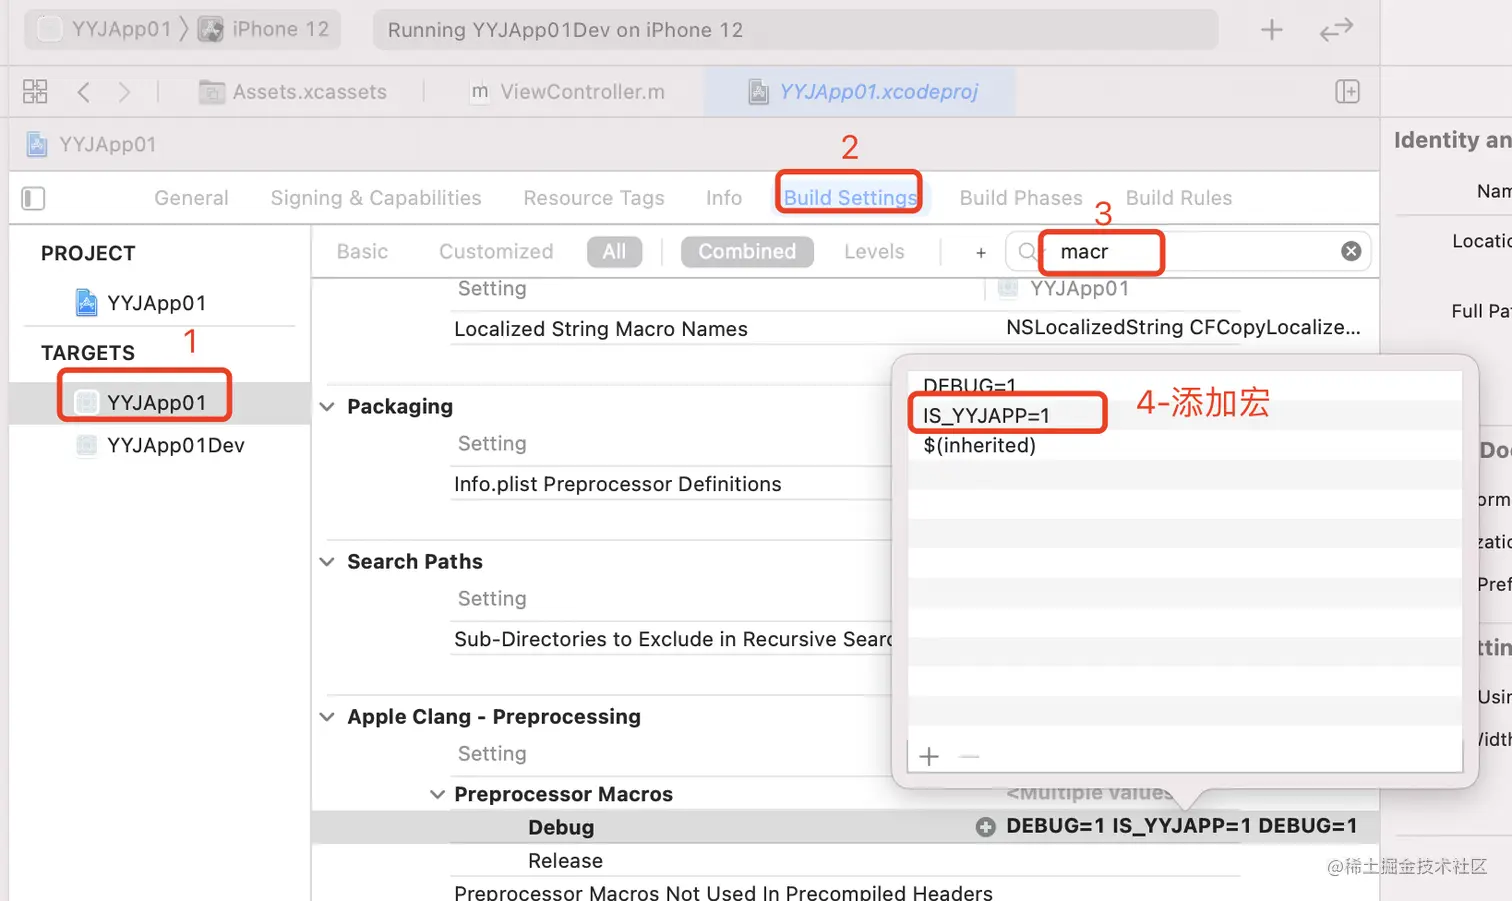This screenshot has height=901, width=1512.
Task: Select Localized String Macro Names setting
Action: (601, 329)
